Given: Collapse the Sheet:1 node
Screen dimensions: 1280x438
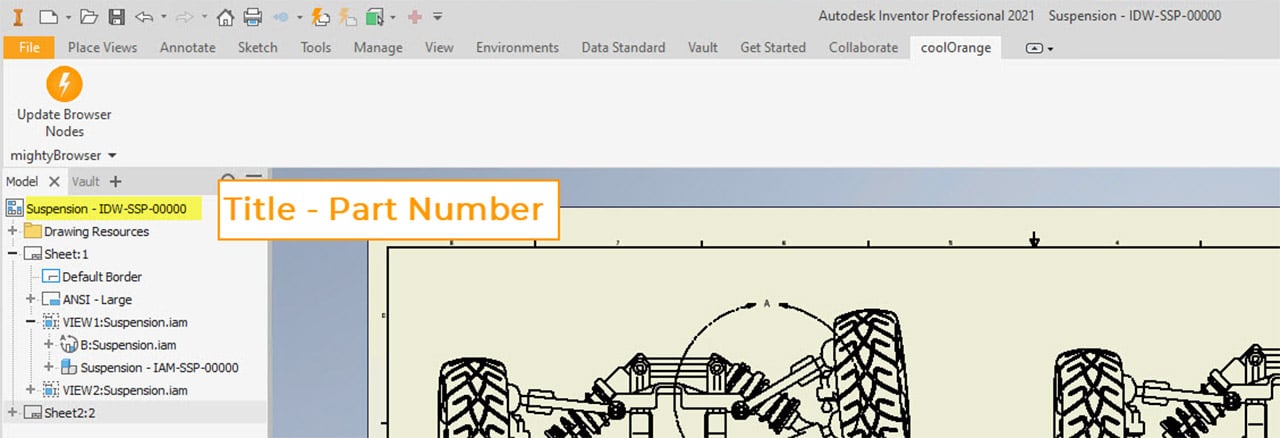Looking at the screenshot, I should click(12, 254).
